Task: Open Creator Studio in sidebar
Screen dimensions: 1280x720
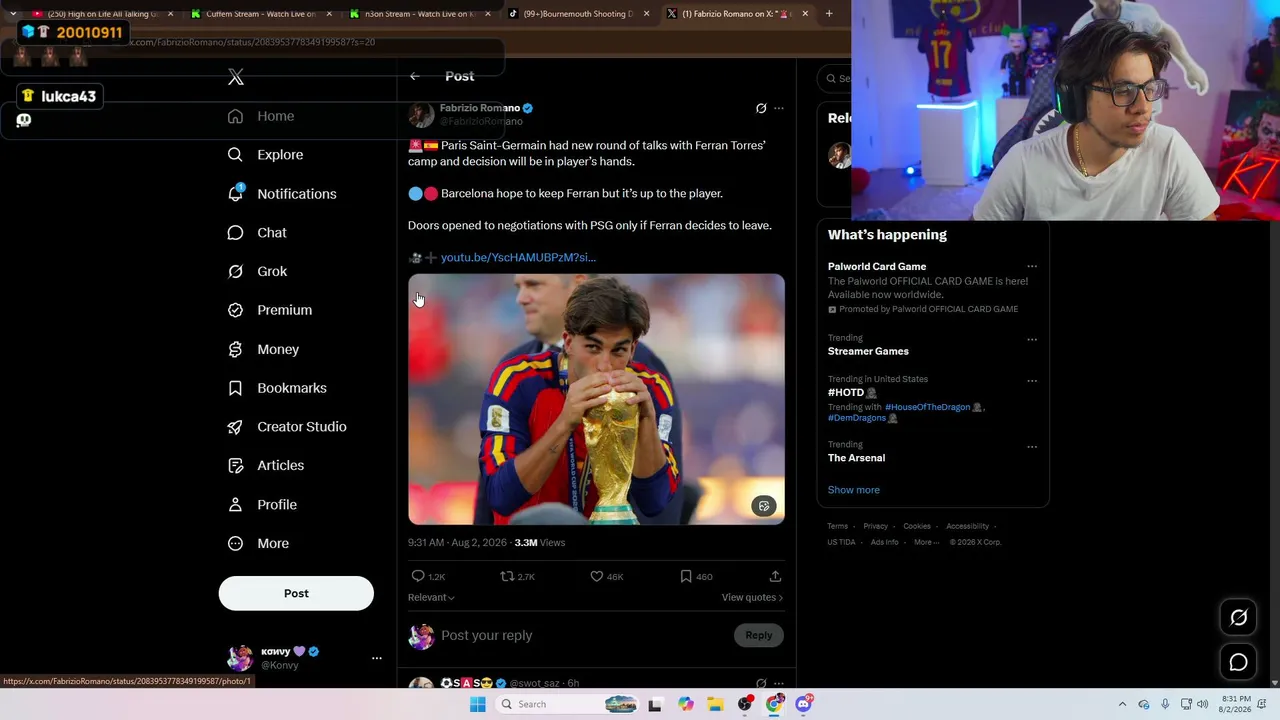Action: pyautogui.click(x=287, y=427)
